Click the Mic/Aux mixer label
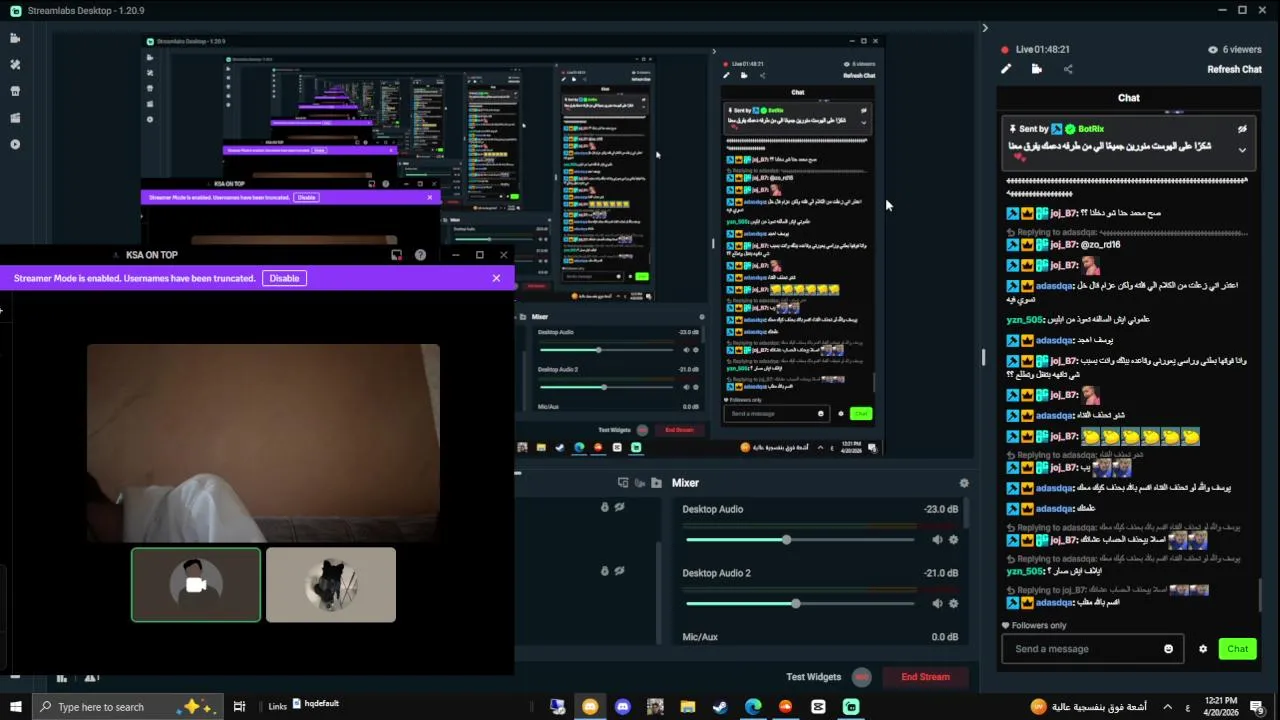This screenshot has height=720, width=1280. coord(700,637)
